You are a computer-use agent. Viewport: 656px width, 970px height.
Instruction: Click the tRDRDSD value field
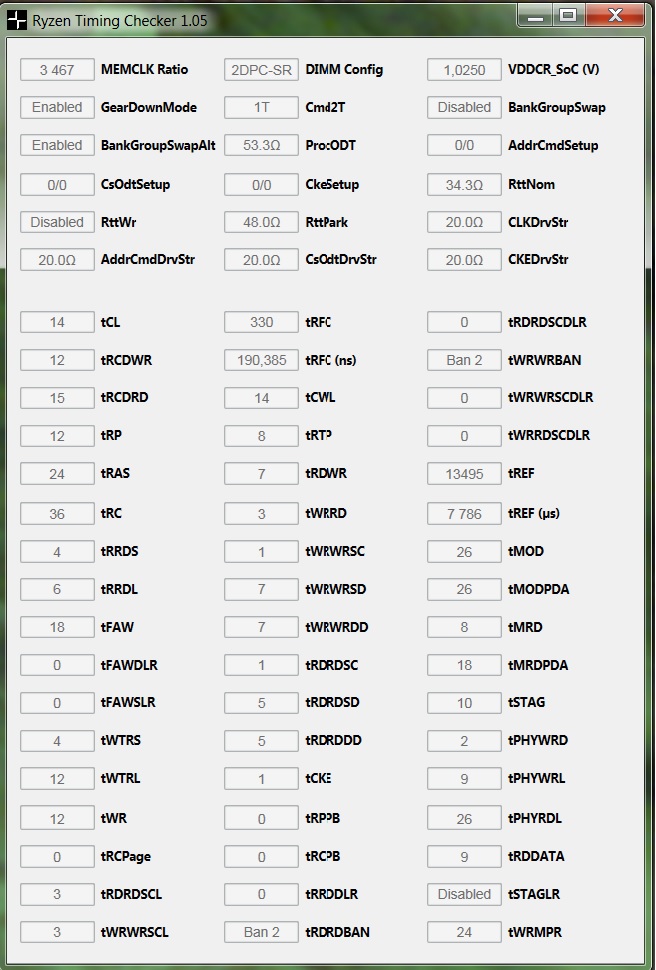coord(261,703)
